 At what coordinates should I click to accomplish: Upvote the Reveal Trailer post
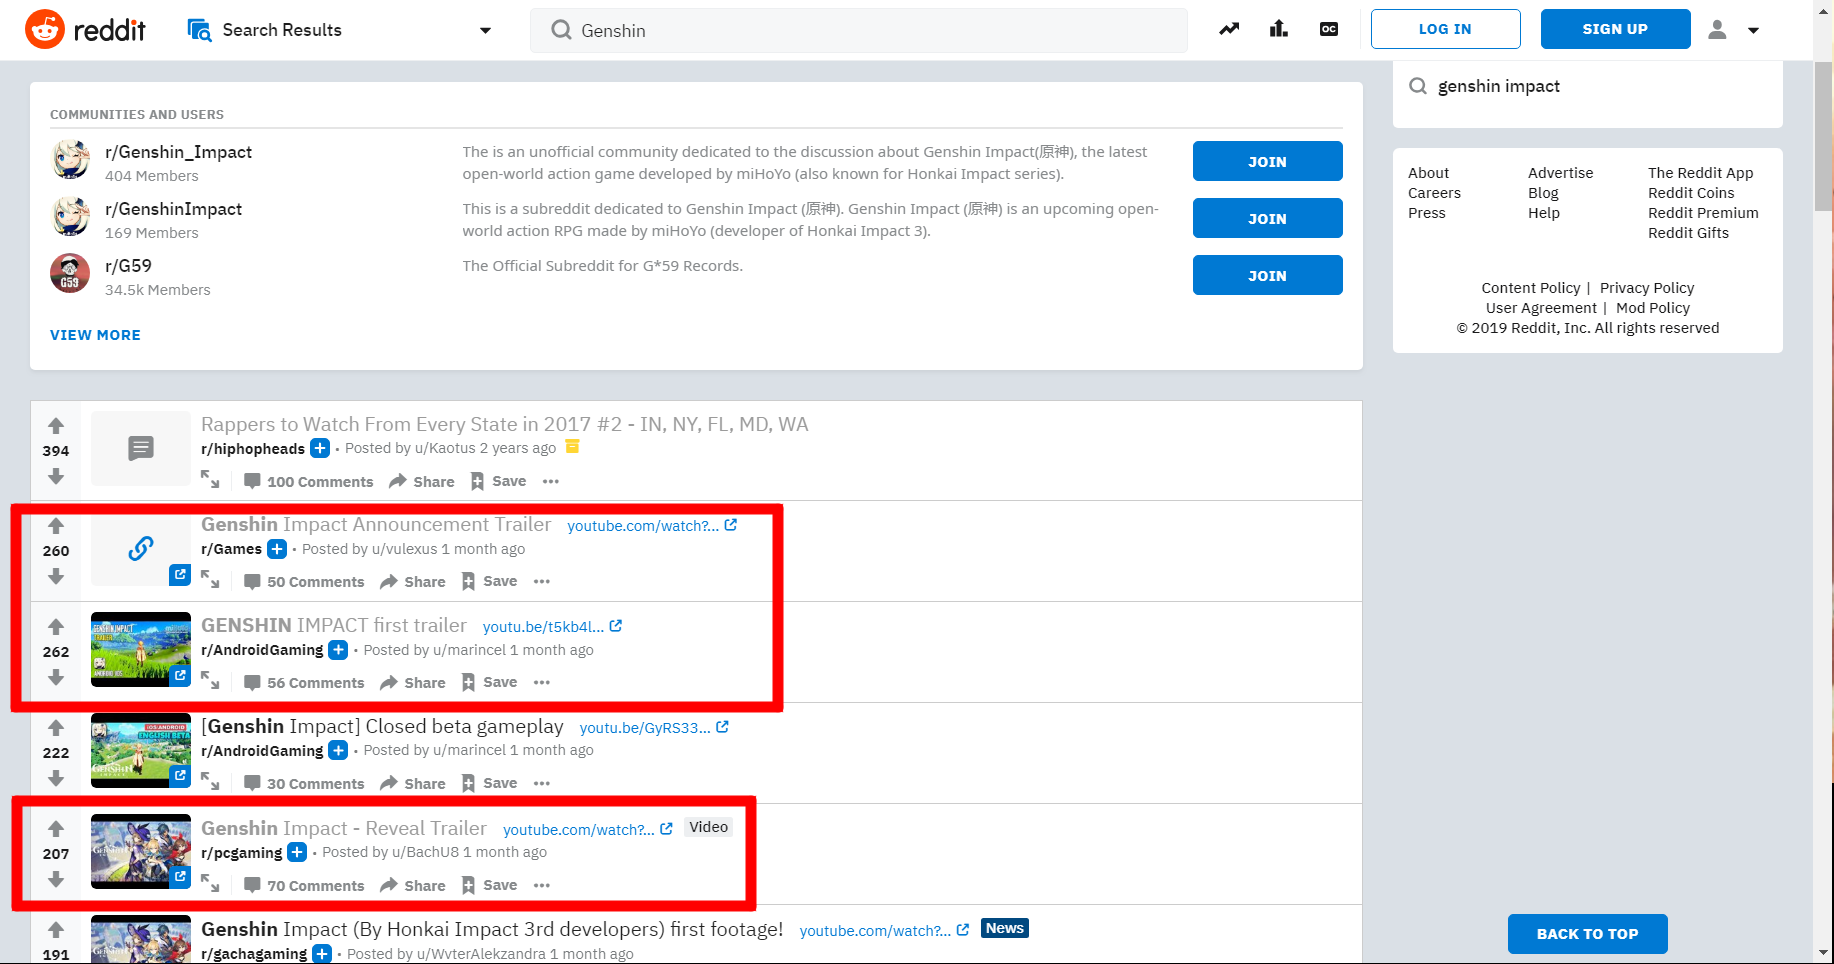click(56, 829)
